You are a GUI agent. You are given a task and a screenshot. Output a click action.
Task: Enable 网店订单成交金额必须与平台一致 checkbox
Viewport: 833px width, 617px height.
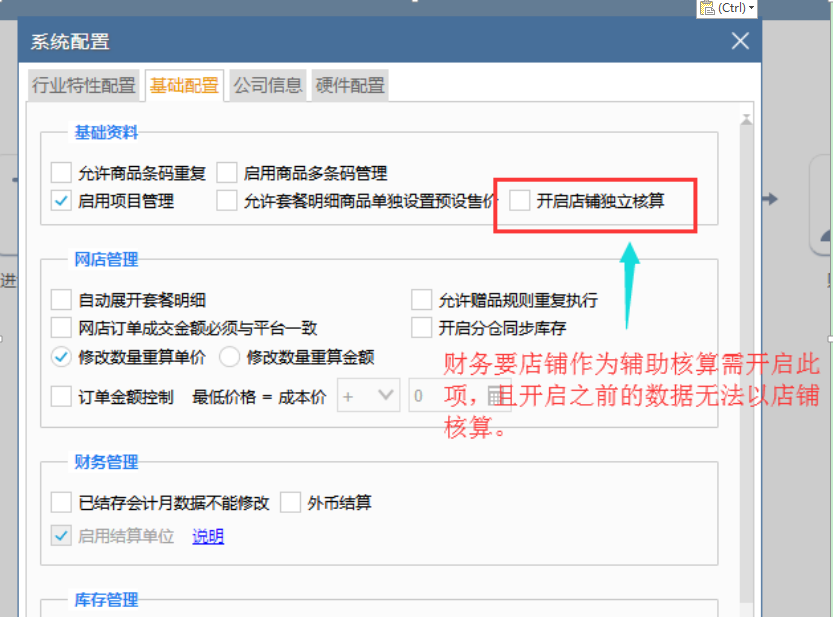[61, 328]
